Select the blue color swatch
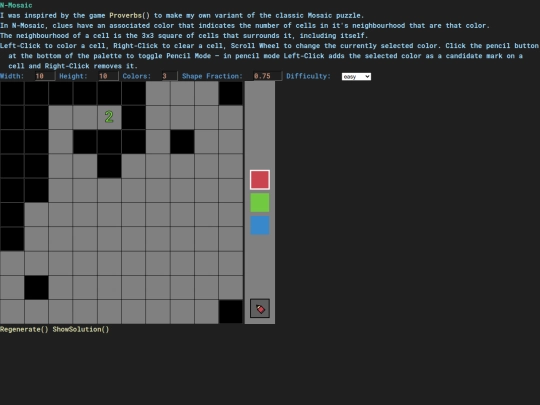The height and width of the screenshot is (405, 540). tap(260, 225)
